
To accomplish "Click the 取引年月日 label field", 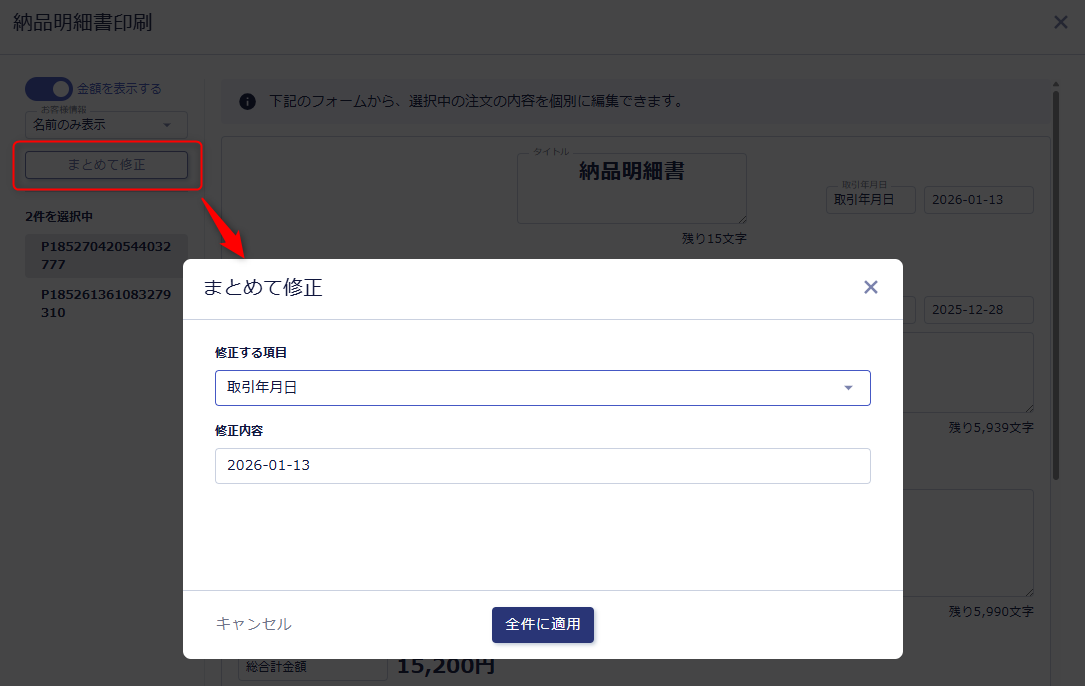I will click(870, 200).
